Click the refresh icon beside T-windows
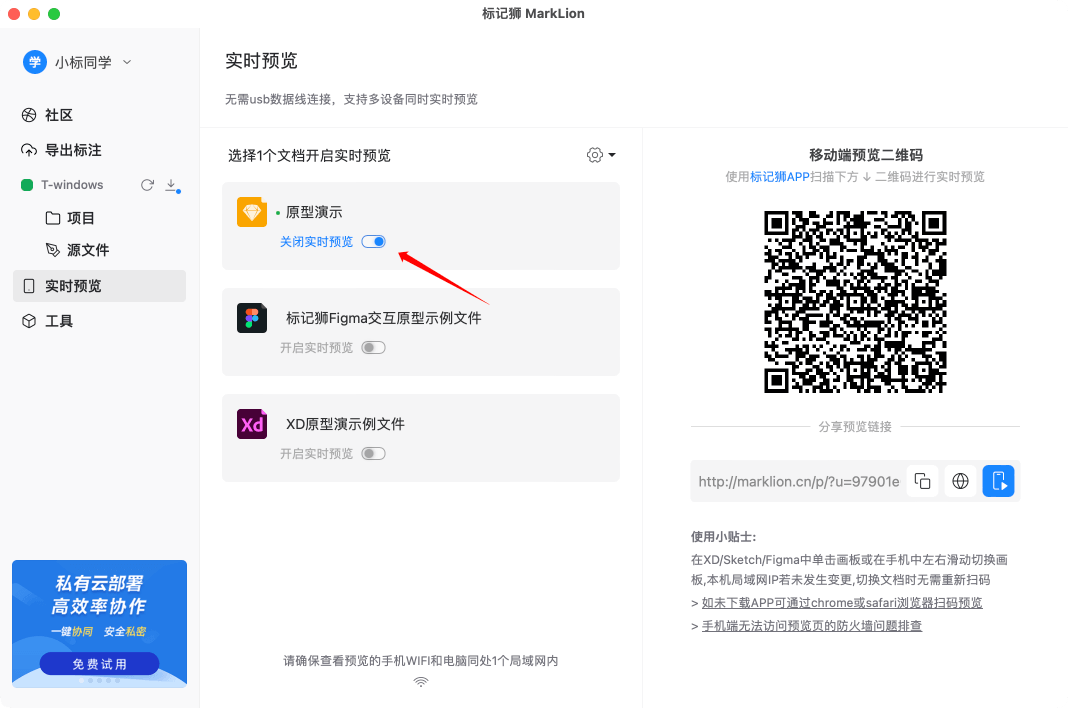Viewport: 1068px width, 708px height. (147, 185)
